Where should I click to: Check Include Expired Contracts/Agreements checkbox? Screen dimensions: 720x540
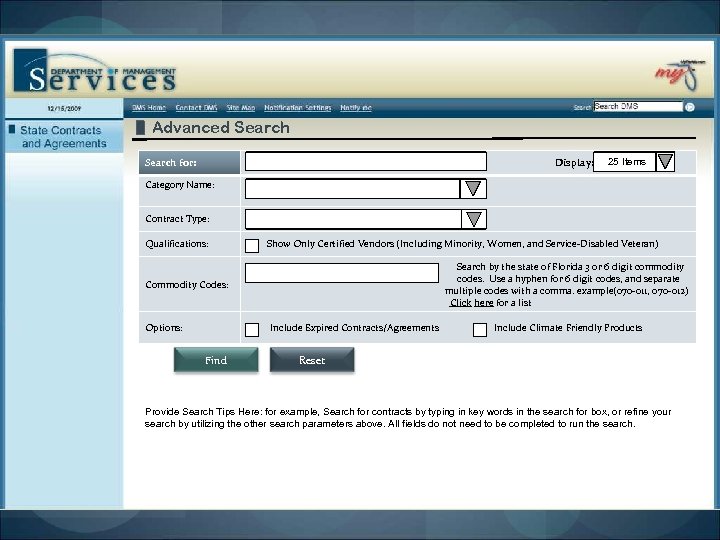(x=252, y=329)
